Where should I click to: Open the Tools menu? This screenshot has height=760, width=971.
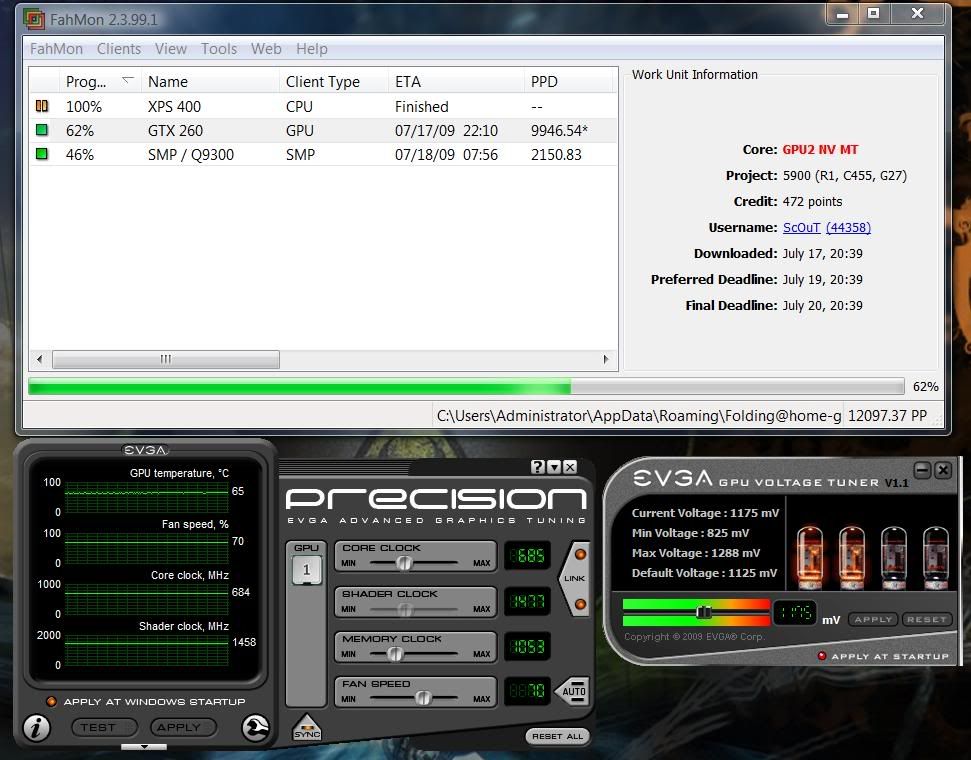coord(219,49)
